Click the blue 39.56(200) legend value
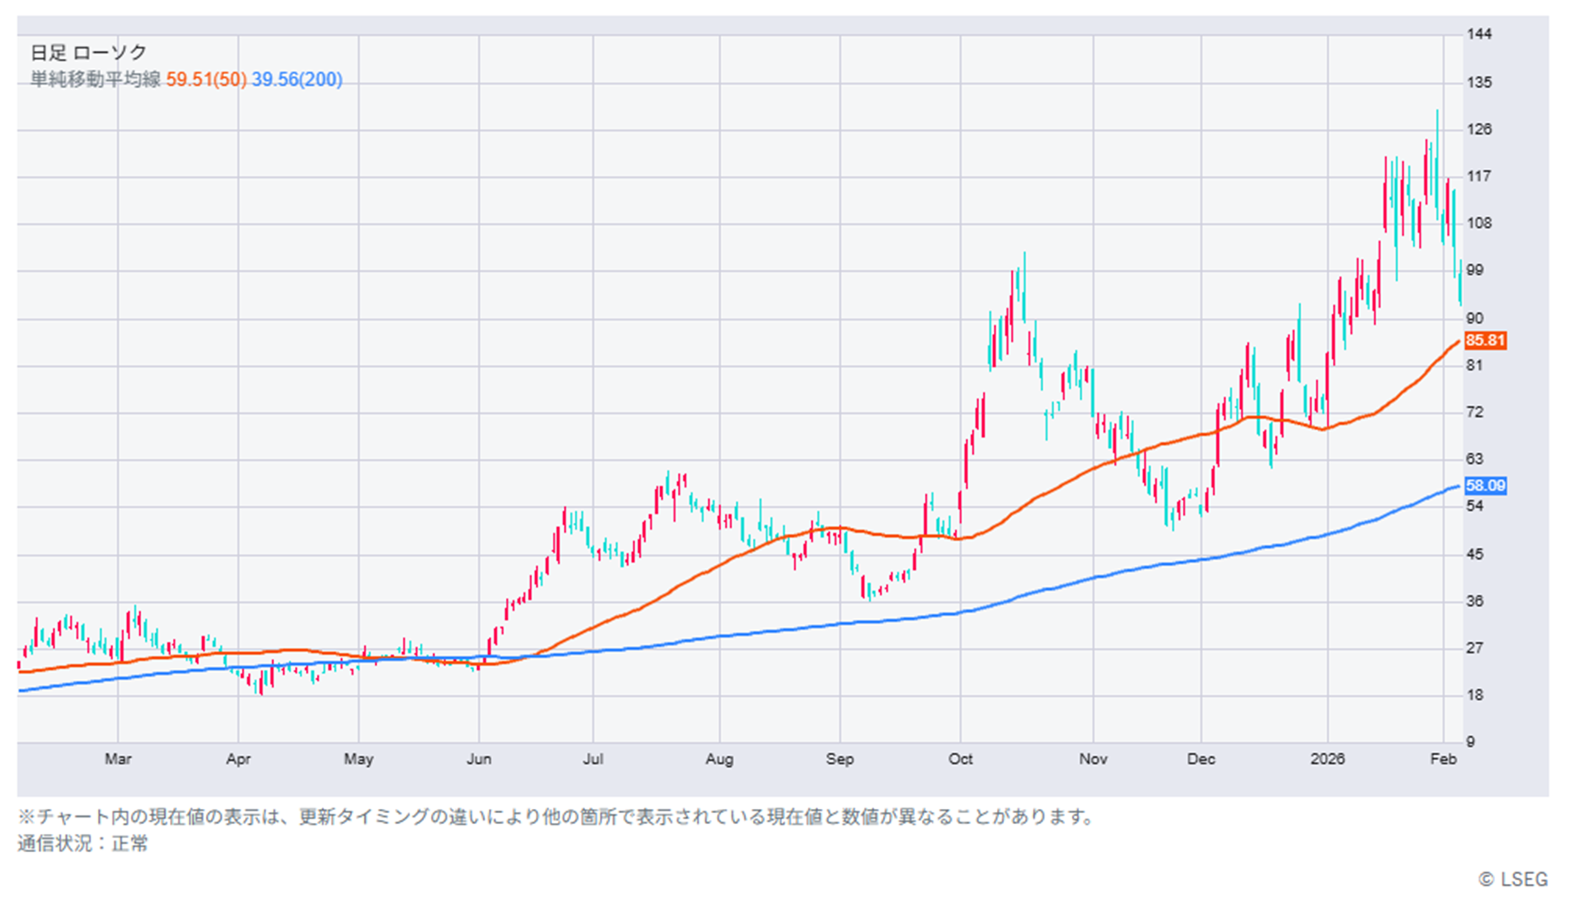Screen dimensions: 1582x911 click(297, 80)
